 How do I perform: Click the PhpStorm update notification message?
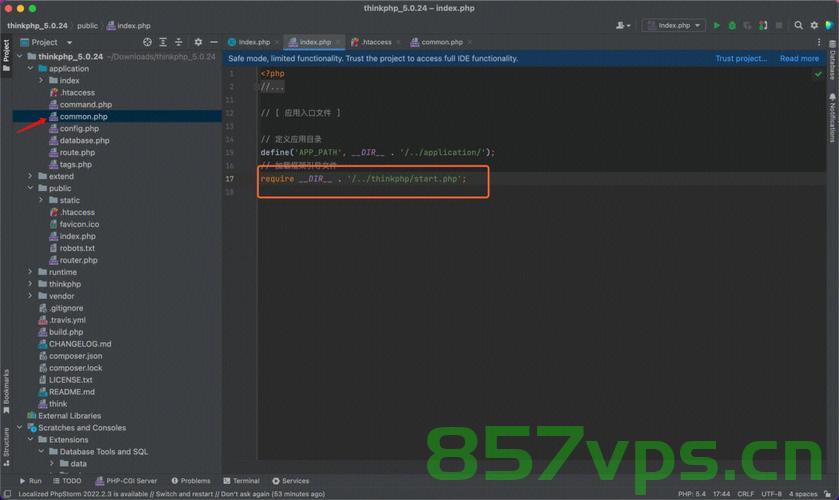tap(171, 494)
